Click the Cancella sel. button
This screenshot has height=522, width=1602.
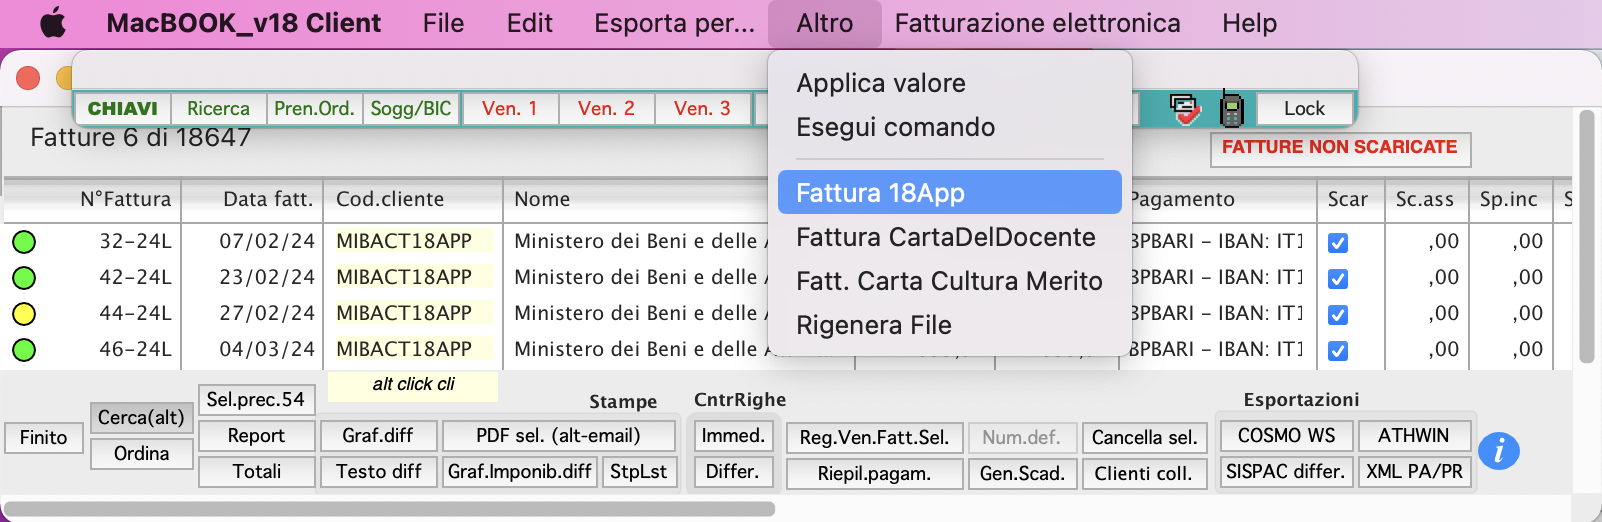click(1144, 437)
